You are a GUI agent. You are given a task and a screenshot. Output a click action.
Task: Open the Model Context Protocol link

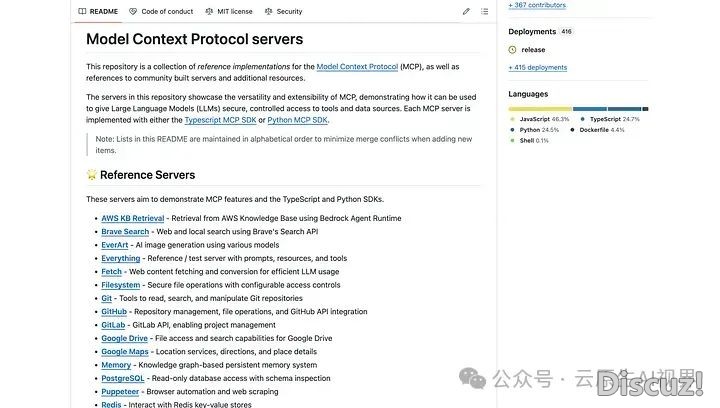click(357, 67)
